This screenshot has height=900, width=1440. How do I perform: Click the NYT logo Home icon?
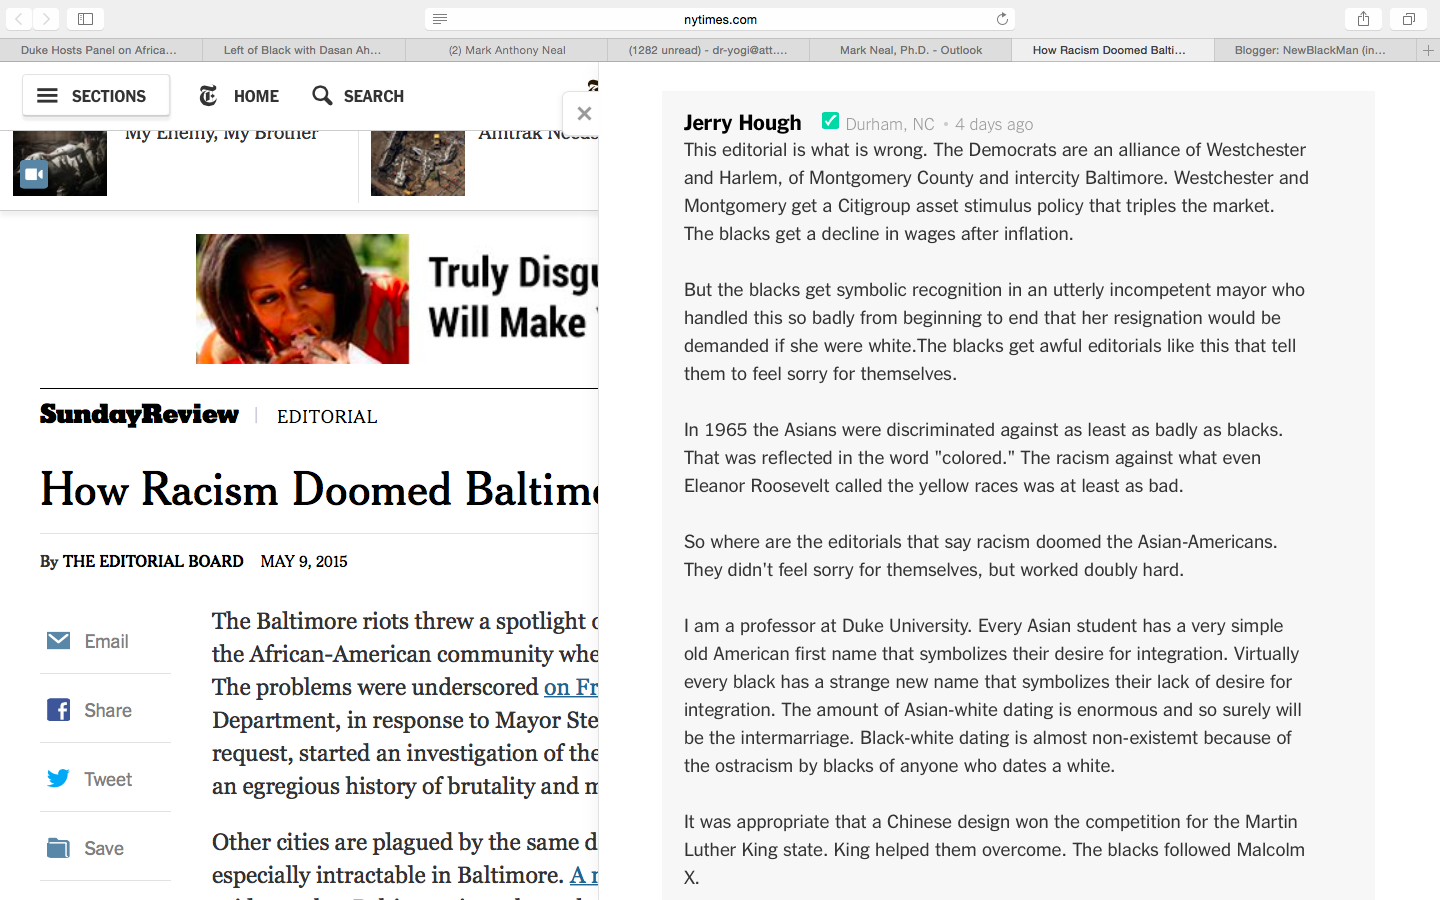click(x=208, y=96)
